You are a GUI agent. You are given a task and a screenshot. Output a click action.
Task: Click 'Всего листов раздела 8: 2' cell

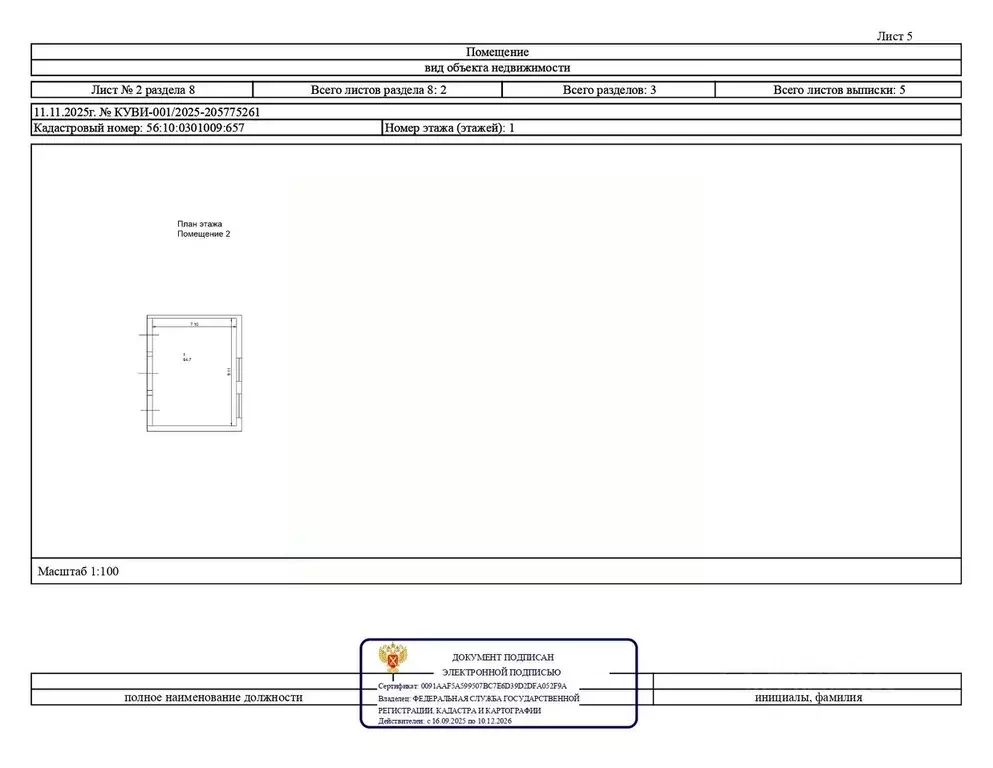pos(378,90)
